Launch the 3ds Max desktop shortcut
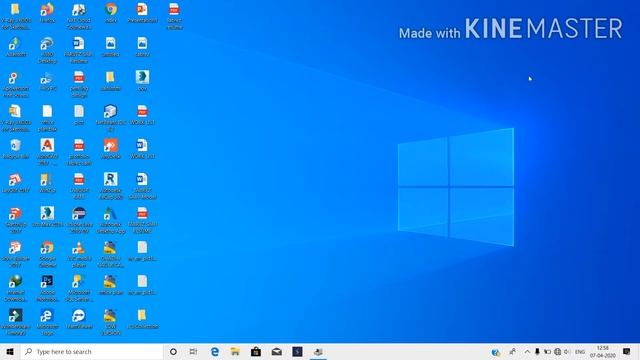Screen dimensions: 640x360 click(x=47, y=217)
